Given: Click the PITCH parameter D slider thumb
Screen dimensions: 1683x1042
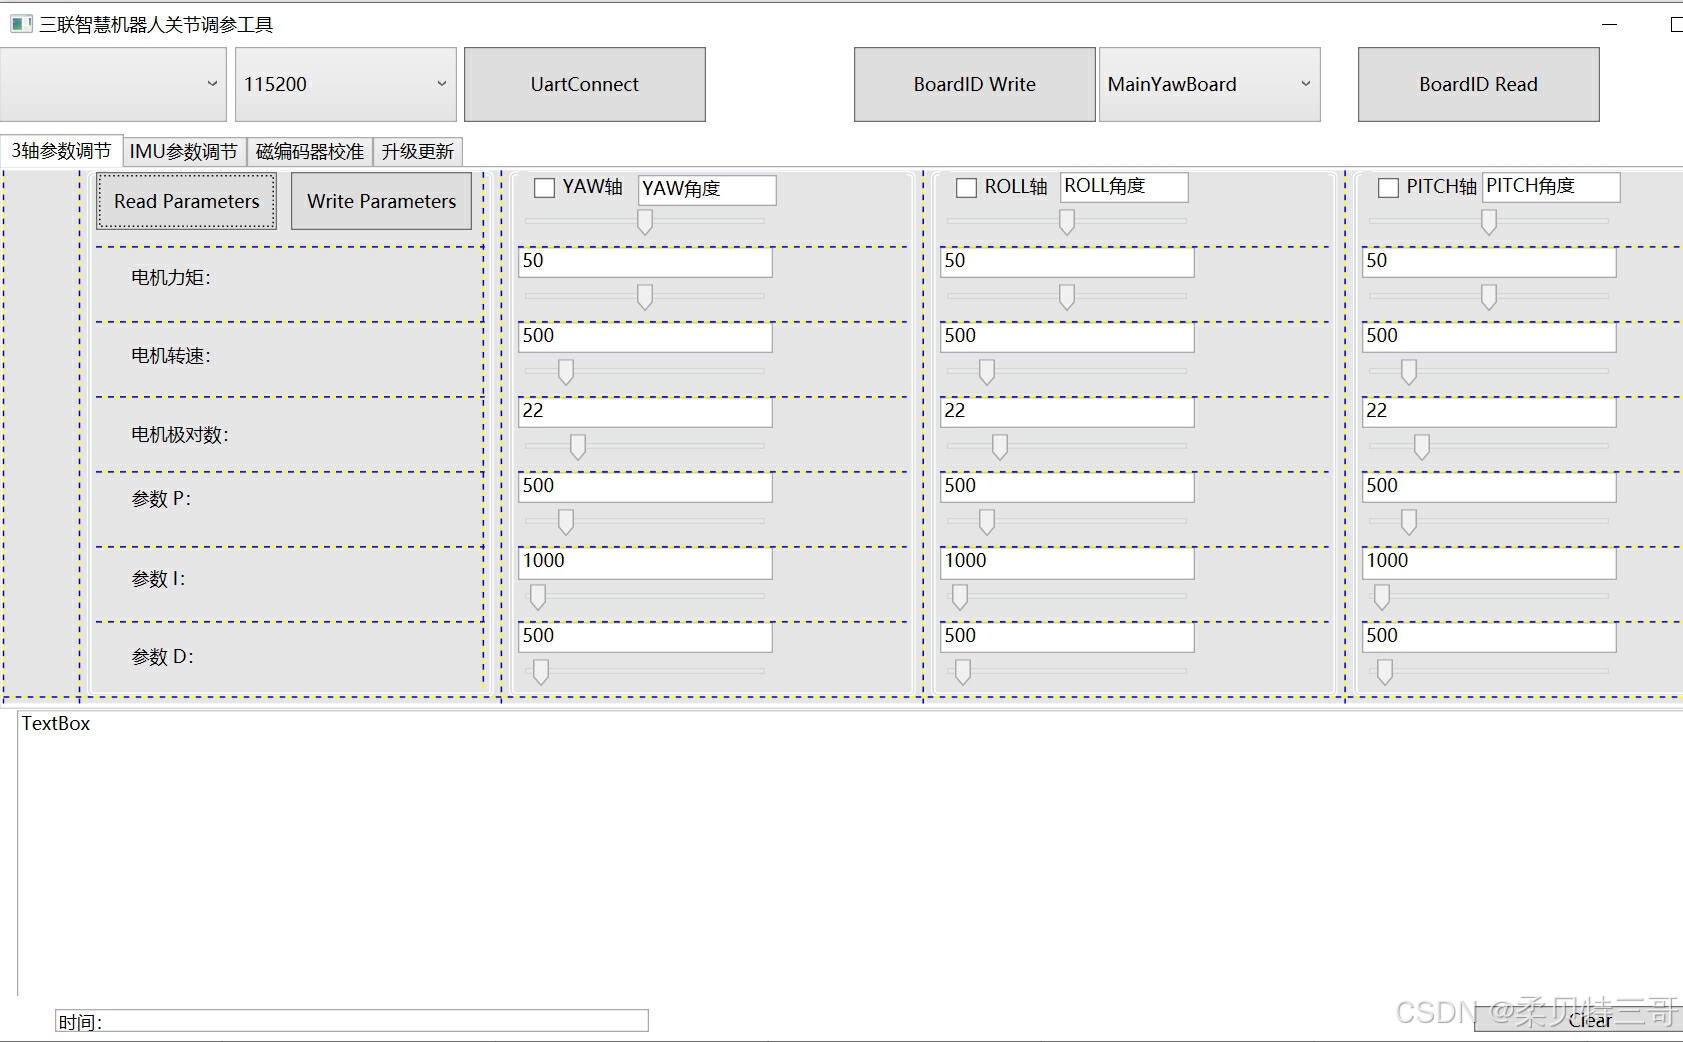Looking at the screenshot, I should point(1385,672).
